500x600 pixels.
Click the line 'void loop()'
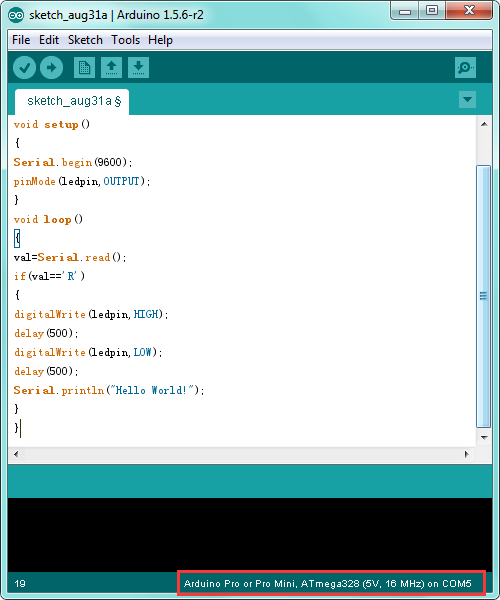click(x=48, y=219)
